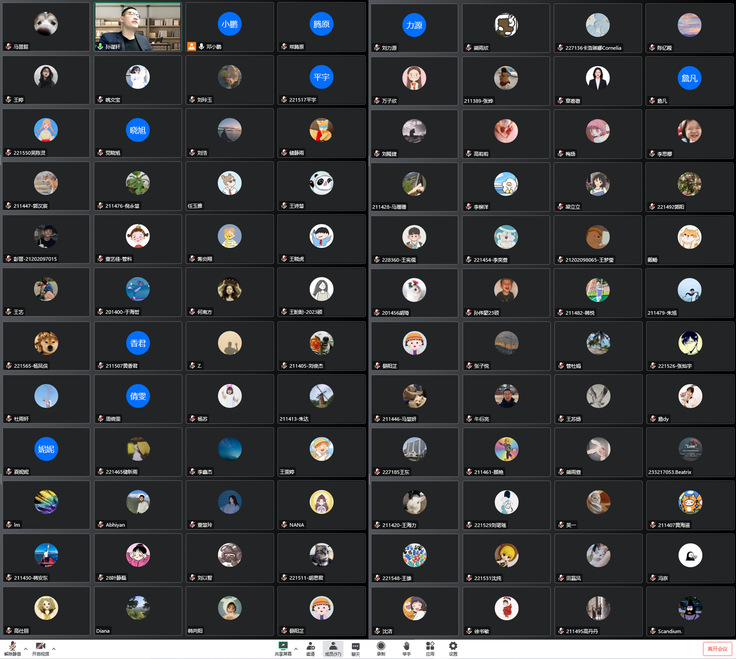Select the participant tile with live video

click(138, 27)
